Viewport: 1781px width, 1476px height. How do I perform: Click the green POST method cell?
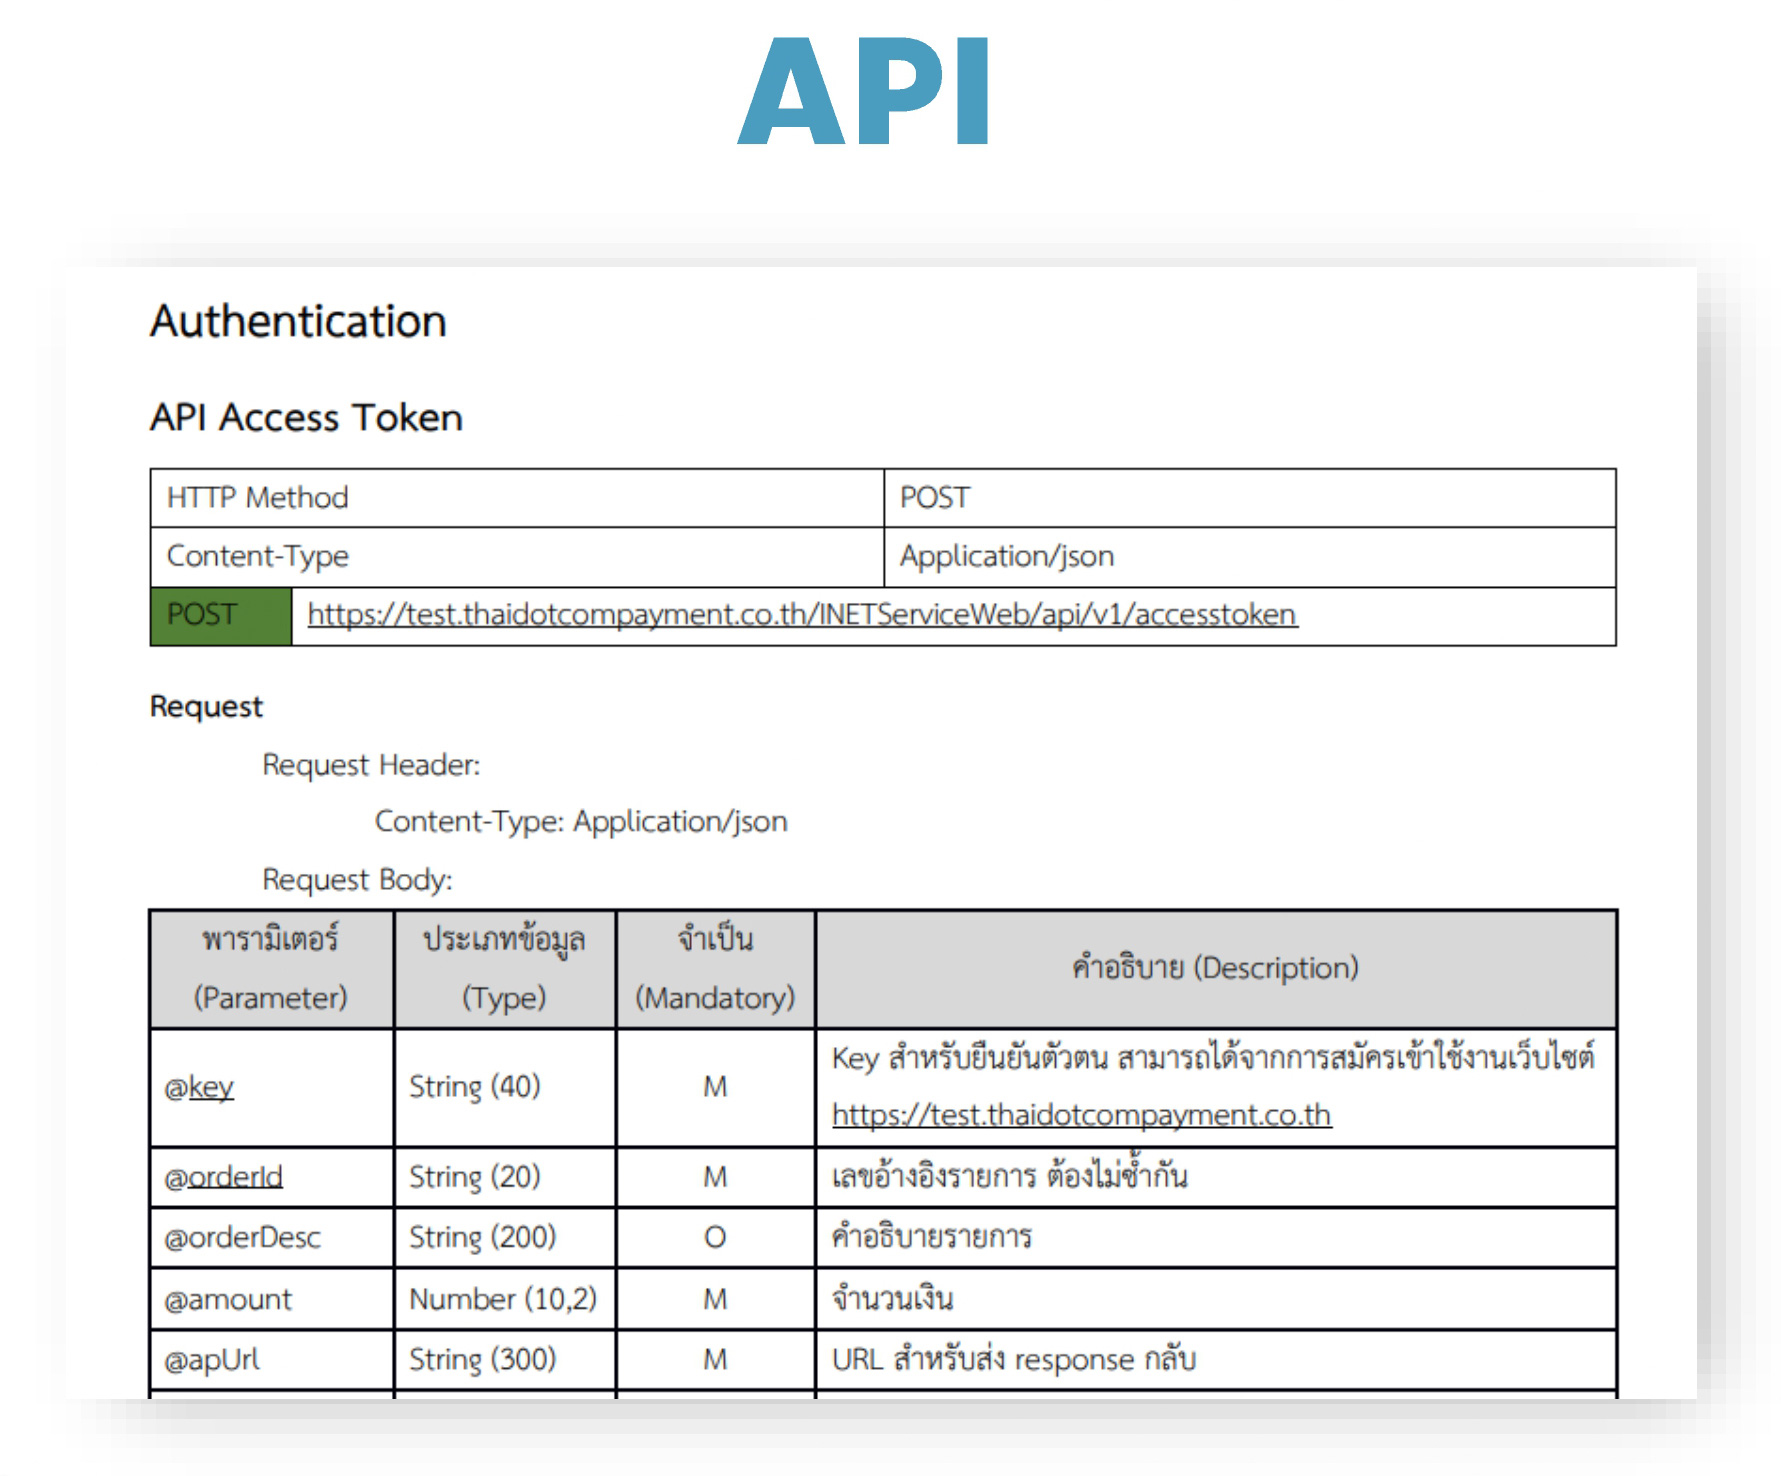(x=221, y=616)
